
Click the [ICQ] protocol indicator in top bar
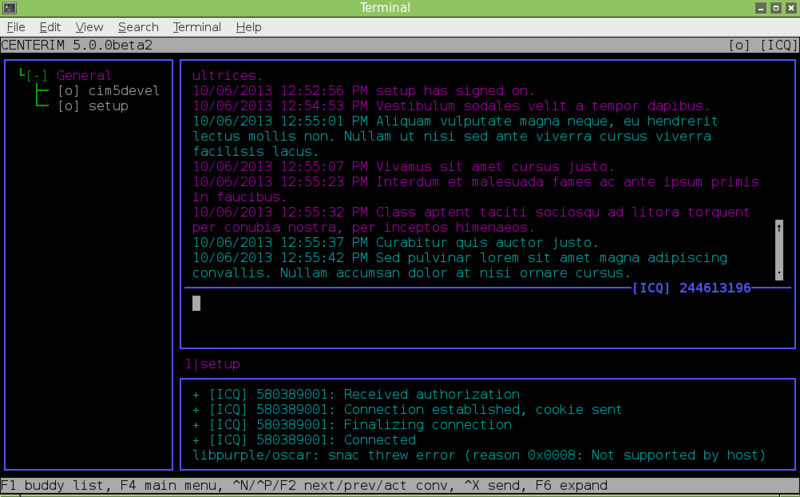[779, 45]
